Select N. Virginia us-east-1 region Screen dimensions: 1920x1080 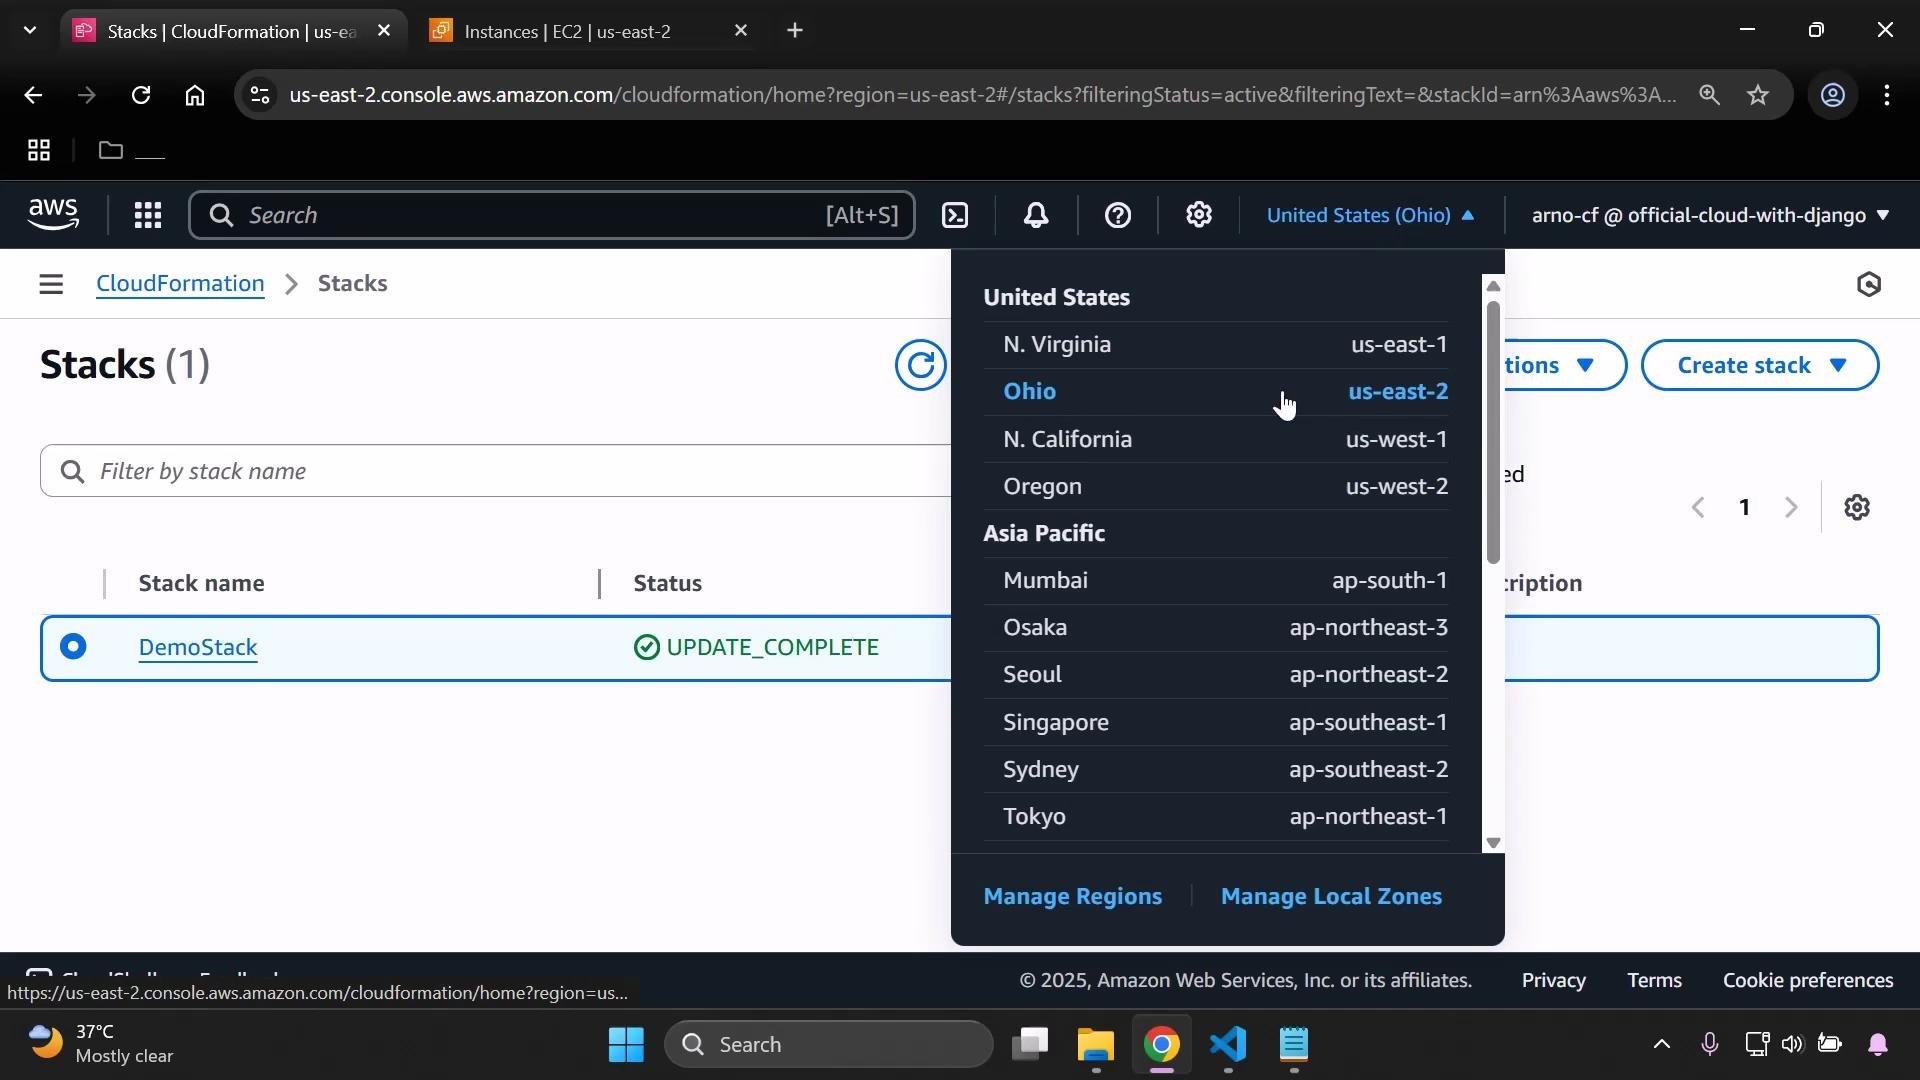(x=1216, y=345)
